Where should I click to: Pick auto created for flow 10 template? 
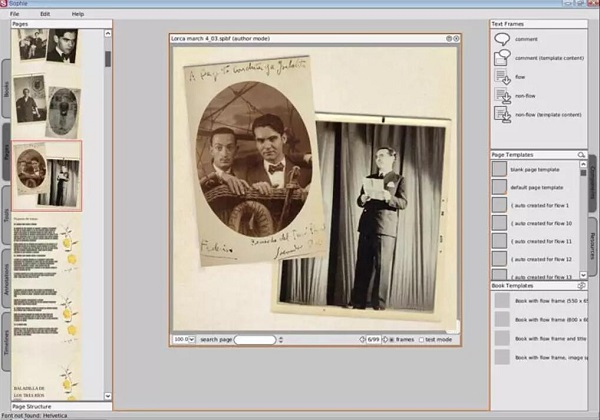536,223
